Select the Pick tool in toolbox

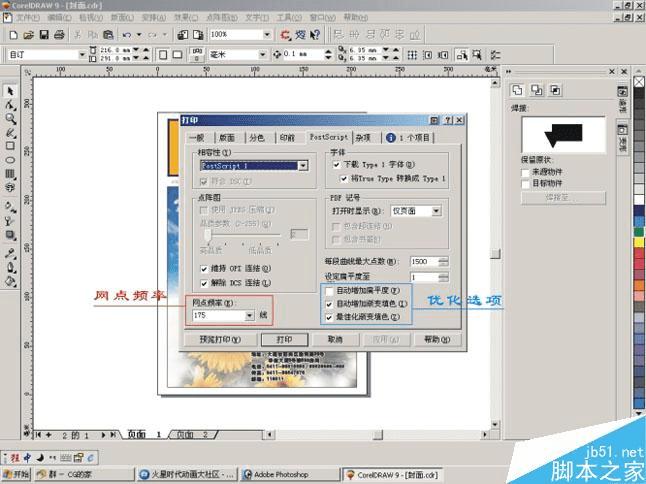[10, 91]
